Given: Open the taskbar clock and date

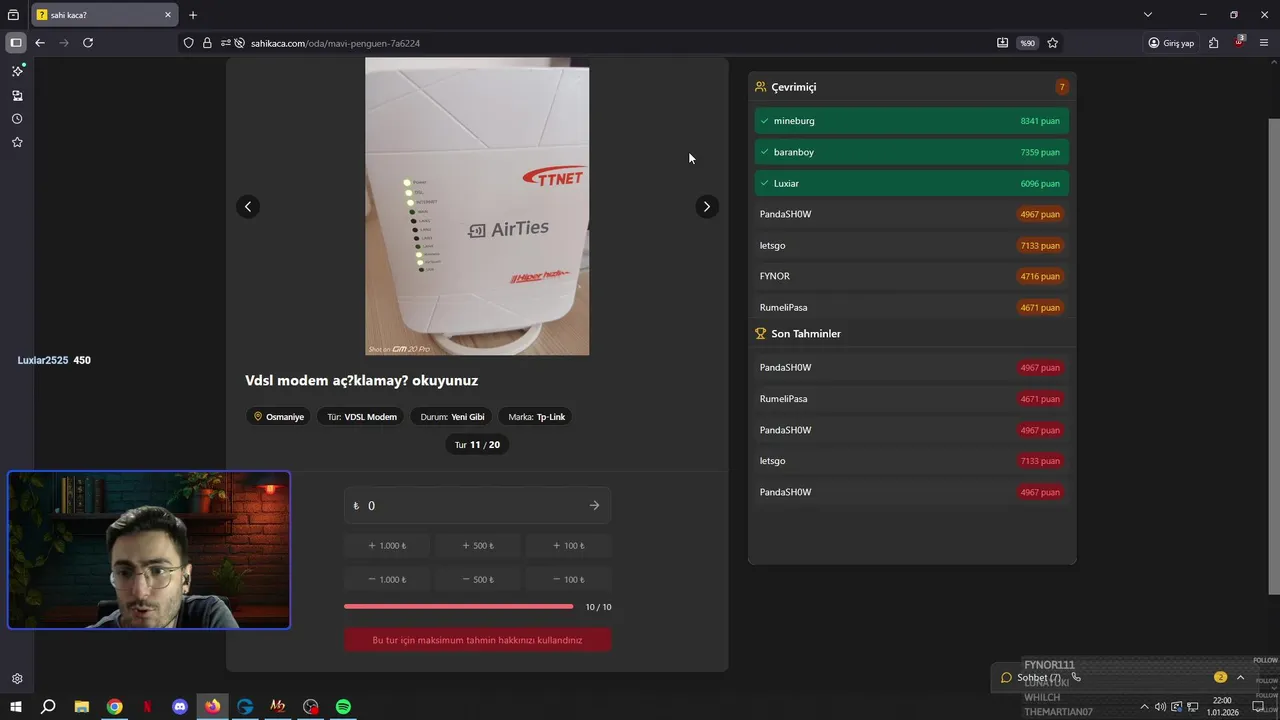Looking at the screenshot, I should click(x=1222, y=707).
